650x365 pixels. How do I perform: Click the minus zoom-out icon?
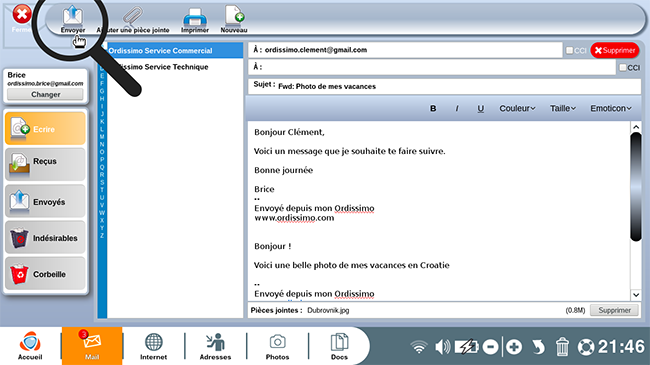pyautogui.click(x=490, y=347)
